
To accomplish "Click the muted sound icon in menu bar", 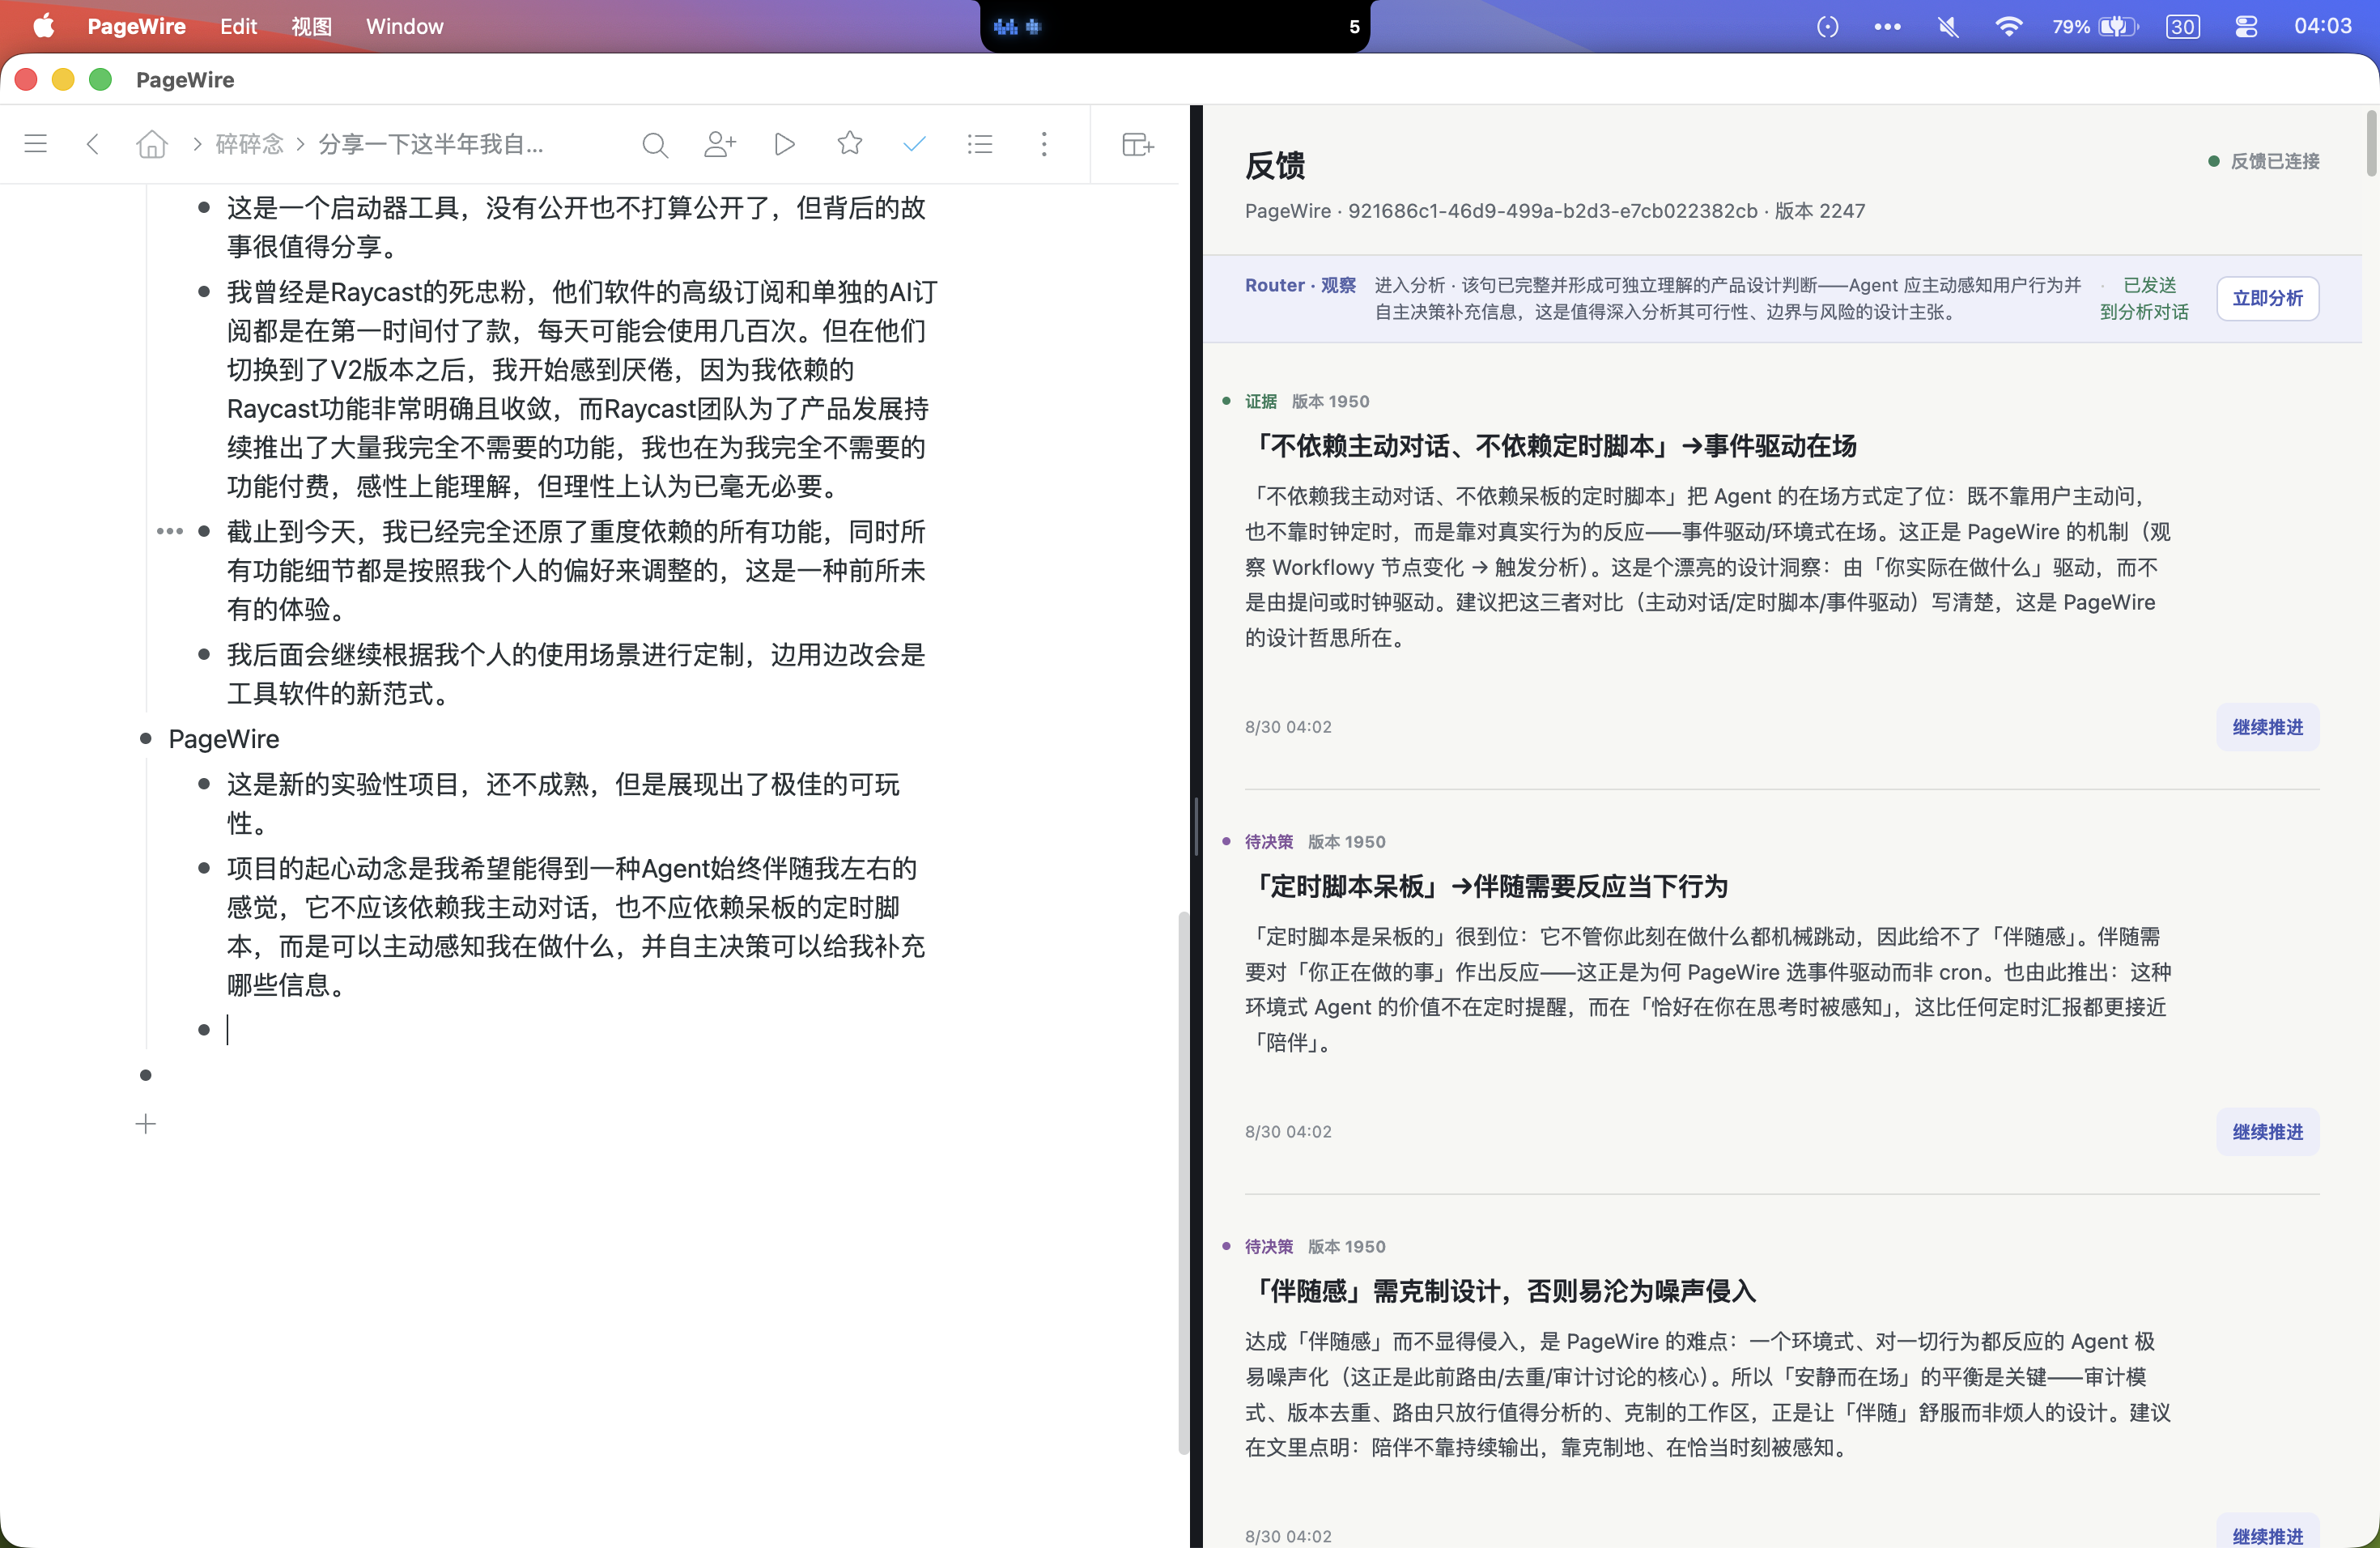I will pyautogui.click(x=1948, y=26).
